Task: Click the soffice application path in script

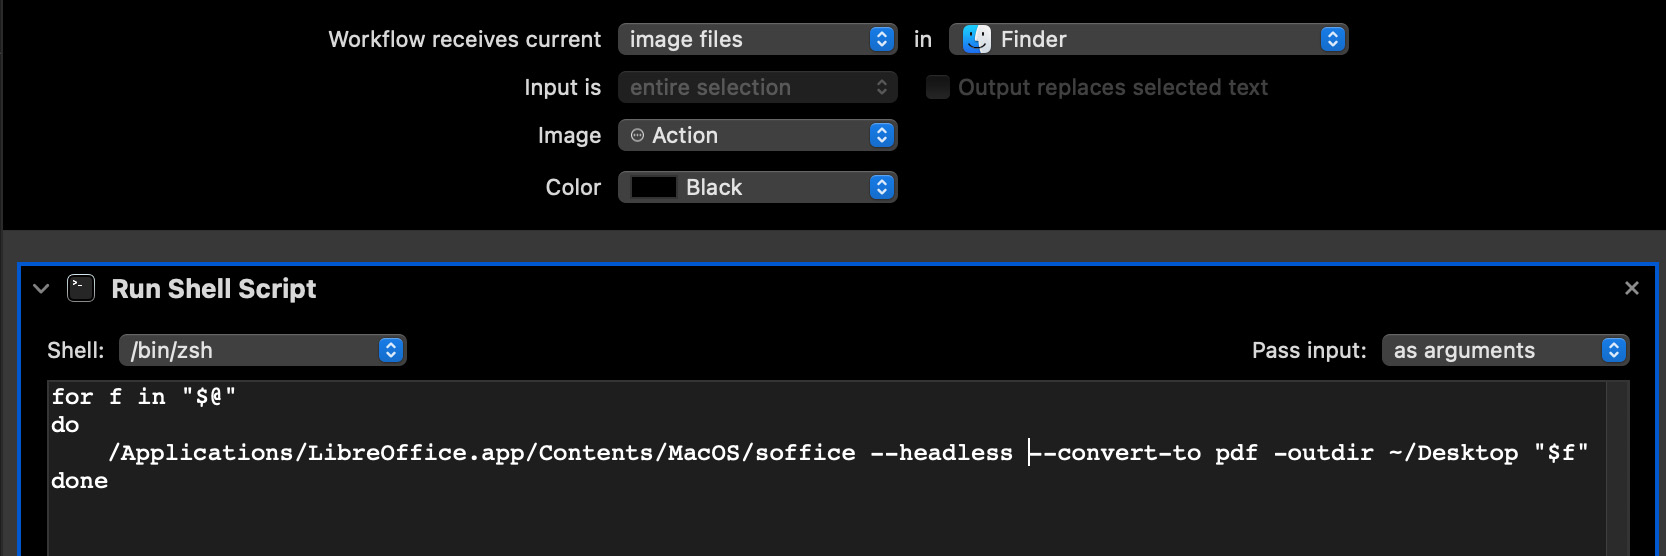Action: [481, 453]
